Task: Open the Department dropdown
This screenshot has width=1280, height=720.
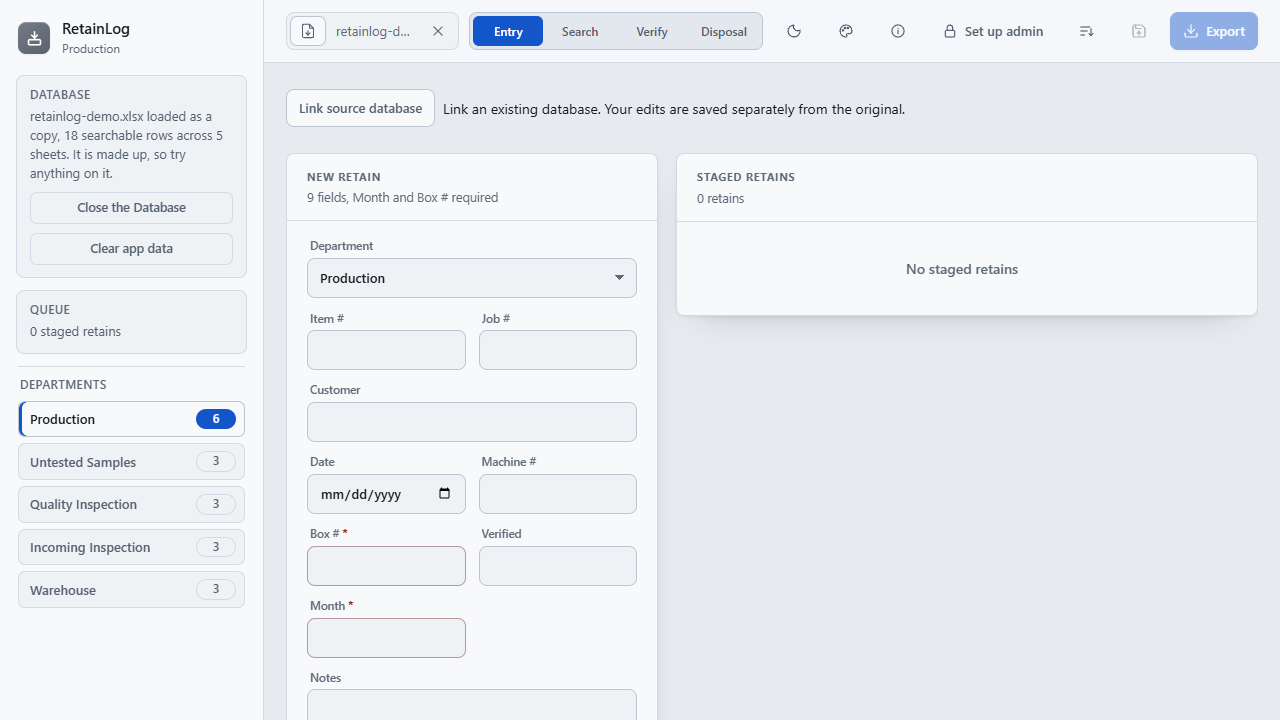Action: click(x=472, y=278)
